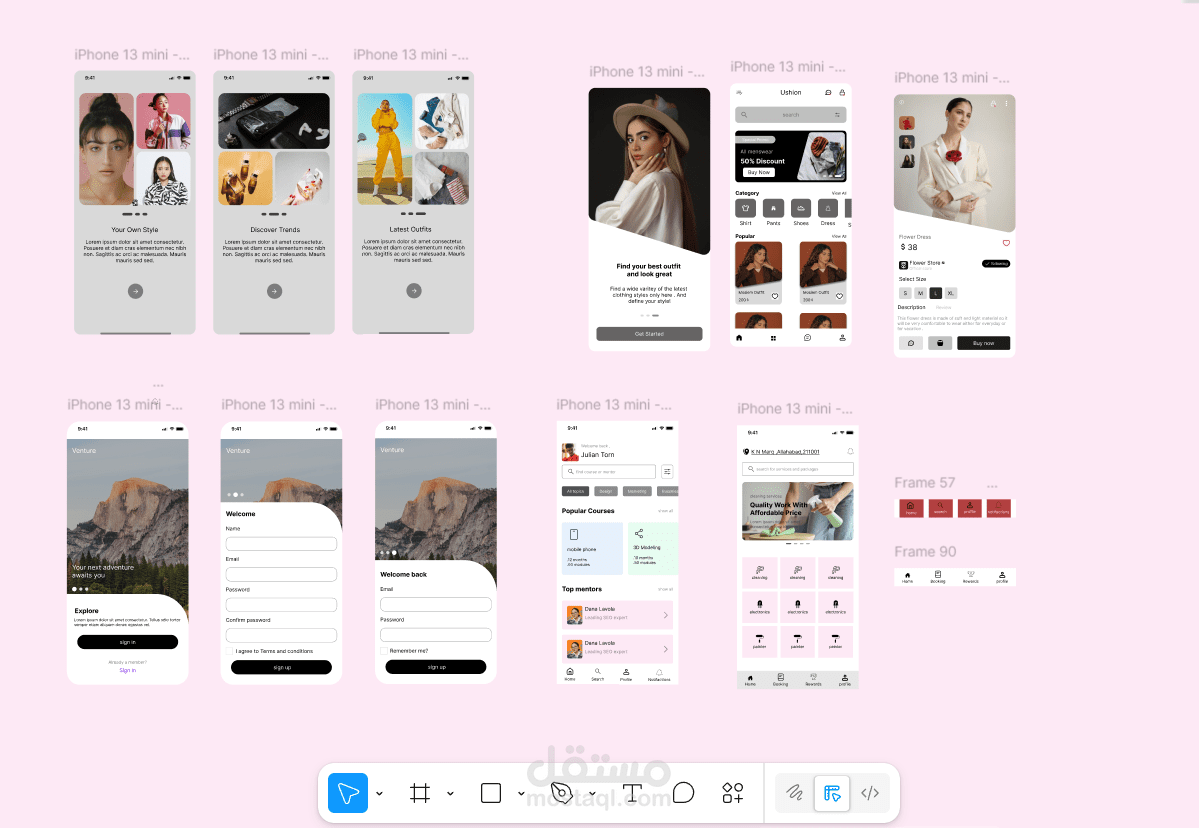Click the red profile tab in Frame 57
The width and height of the screenshot is (1199, 828).
click(969, 508)
